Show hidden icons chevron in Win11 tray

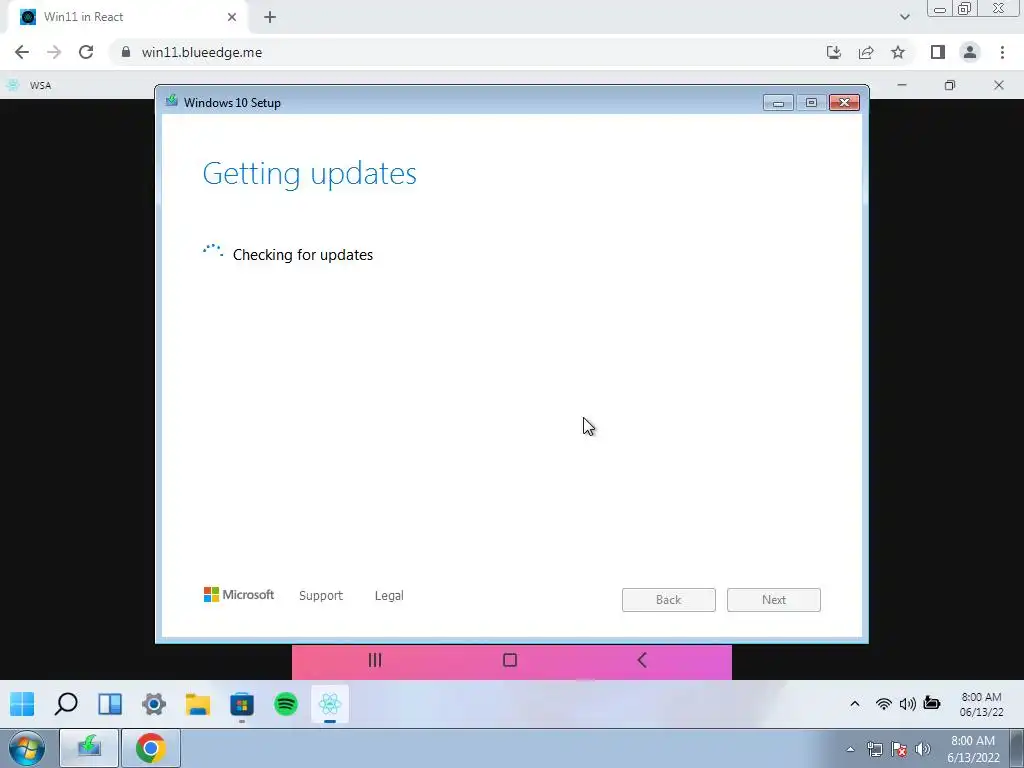[x=854, y=703]
